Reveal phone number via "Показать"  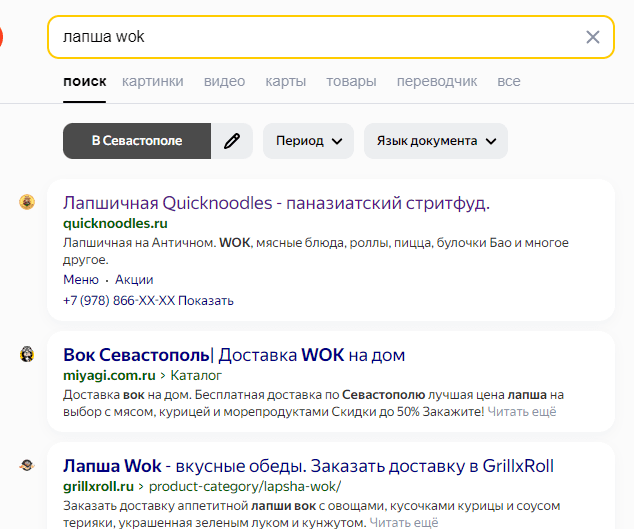coord(206,300)
